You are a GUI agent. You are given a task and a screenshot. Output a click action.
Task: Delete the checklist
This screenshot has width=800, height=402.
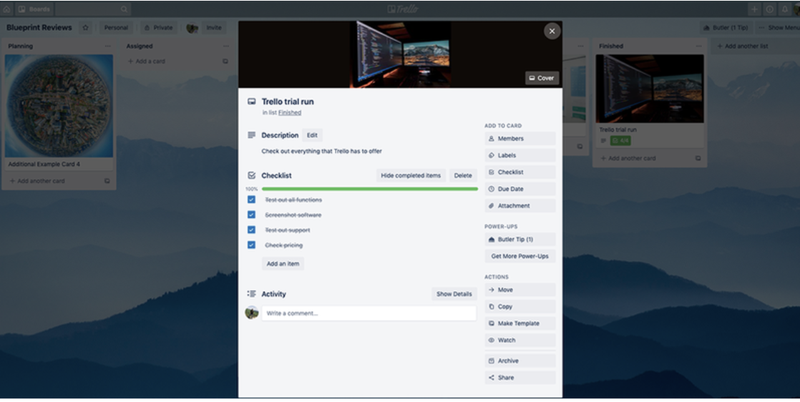(x=463, y=175)
